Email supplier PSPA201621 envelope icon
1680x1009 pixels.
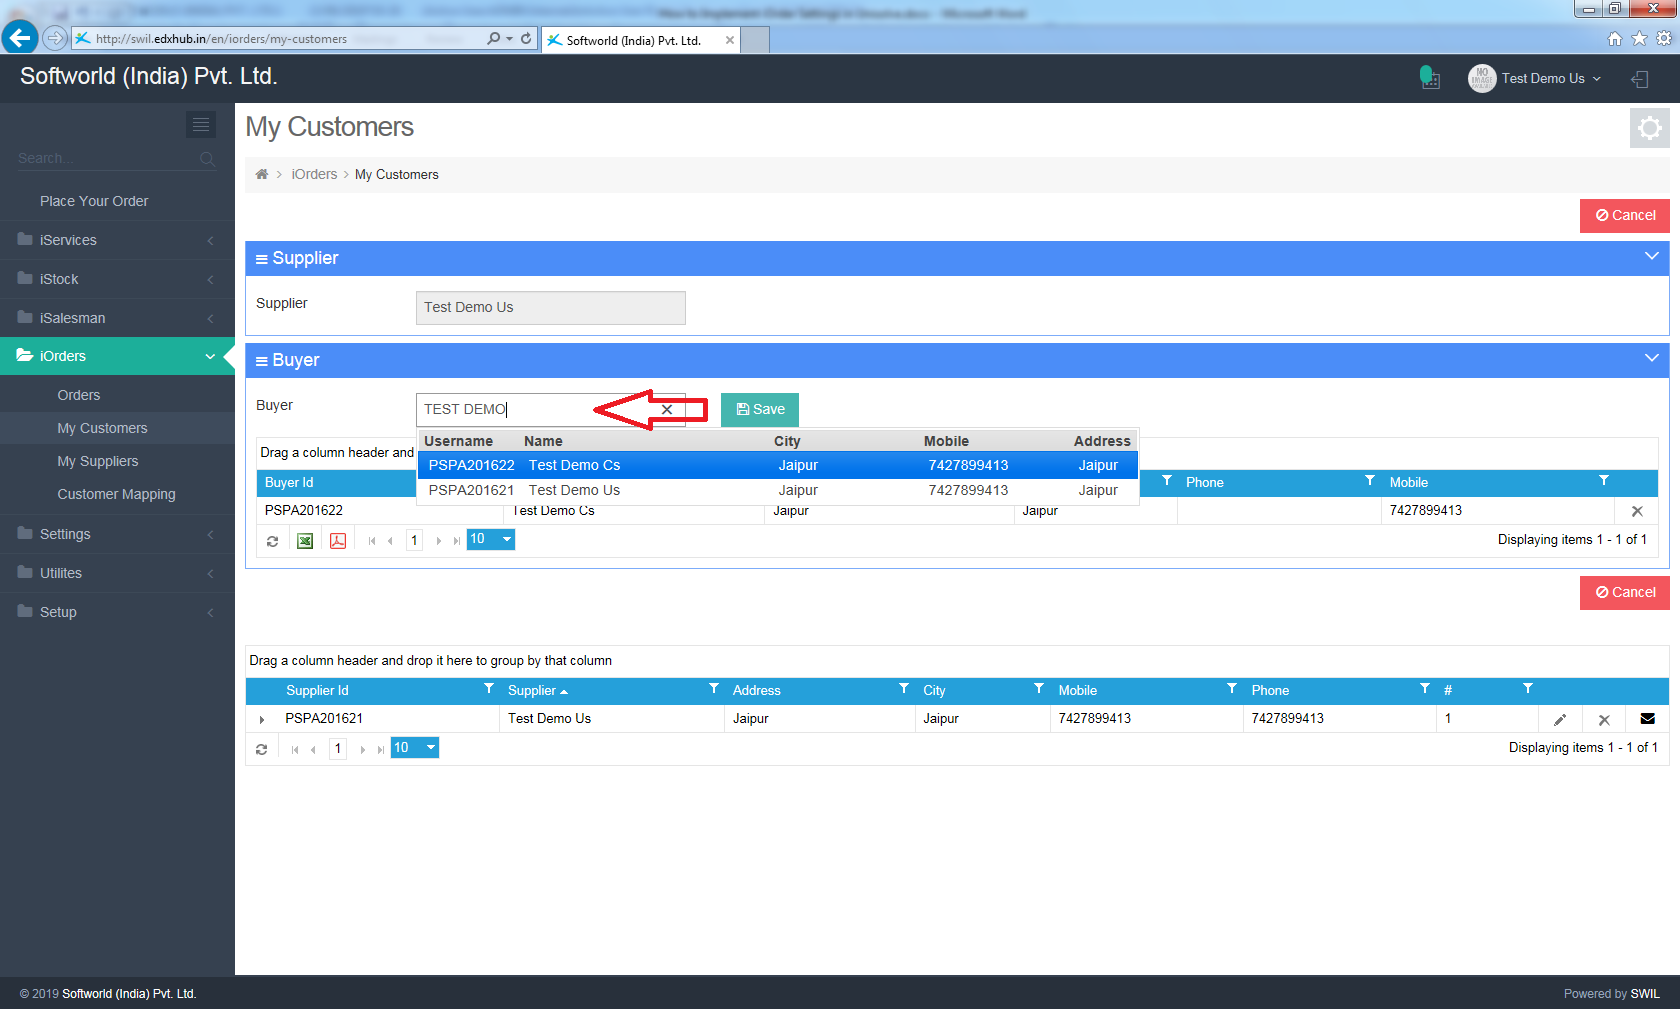(x=1648, y=718)
